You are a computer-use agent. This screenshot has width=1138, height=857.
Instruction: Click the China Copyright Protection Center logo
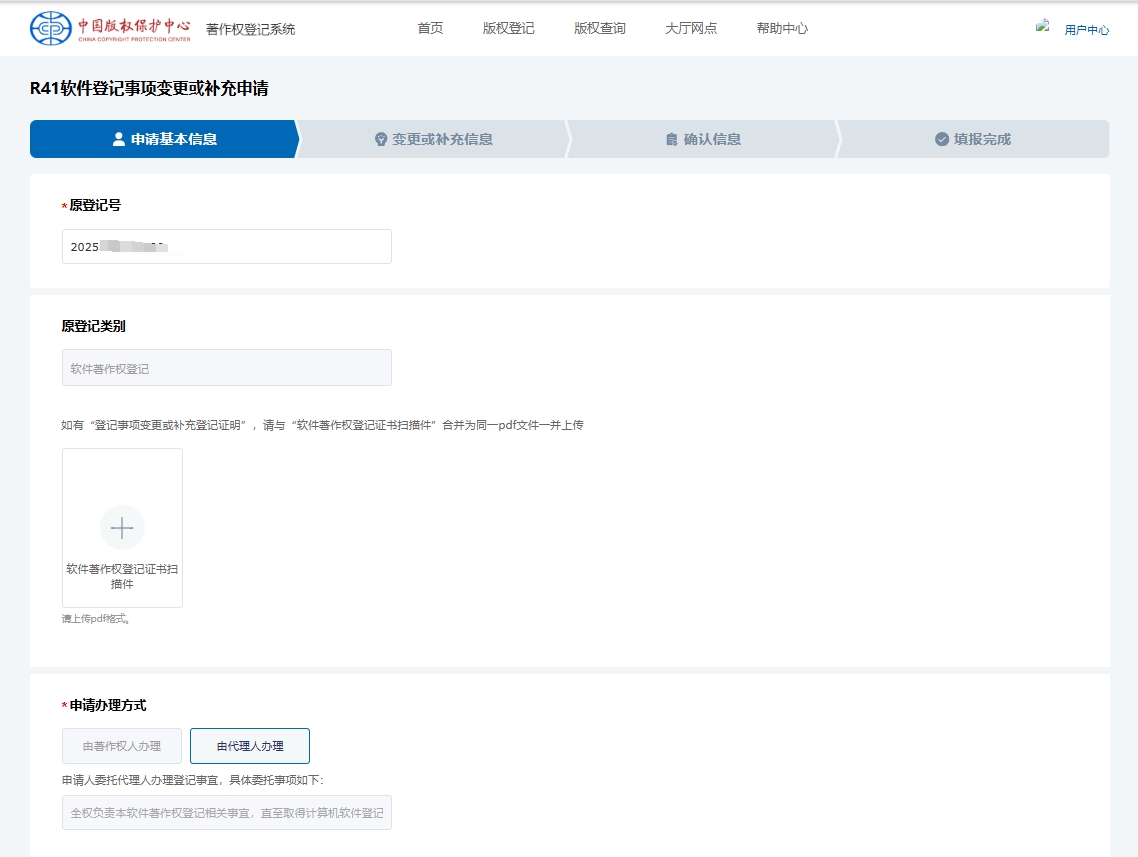click(110, 29)
